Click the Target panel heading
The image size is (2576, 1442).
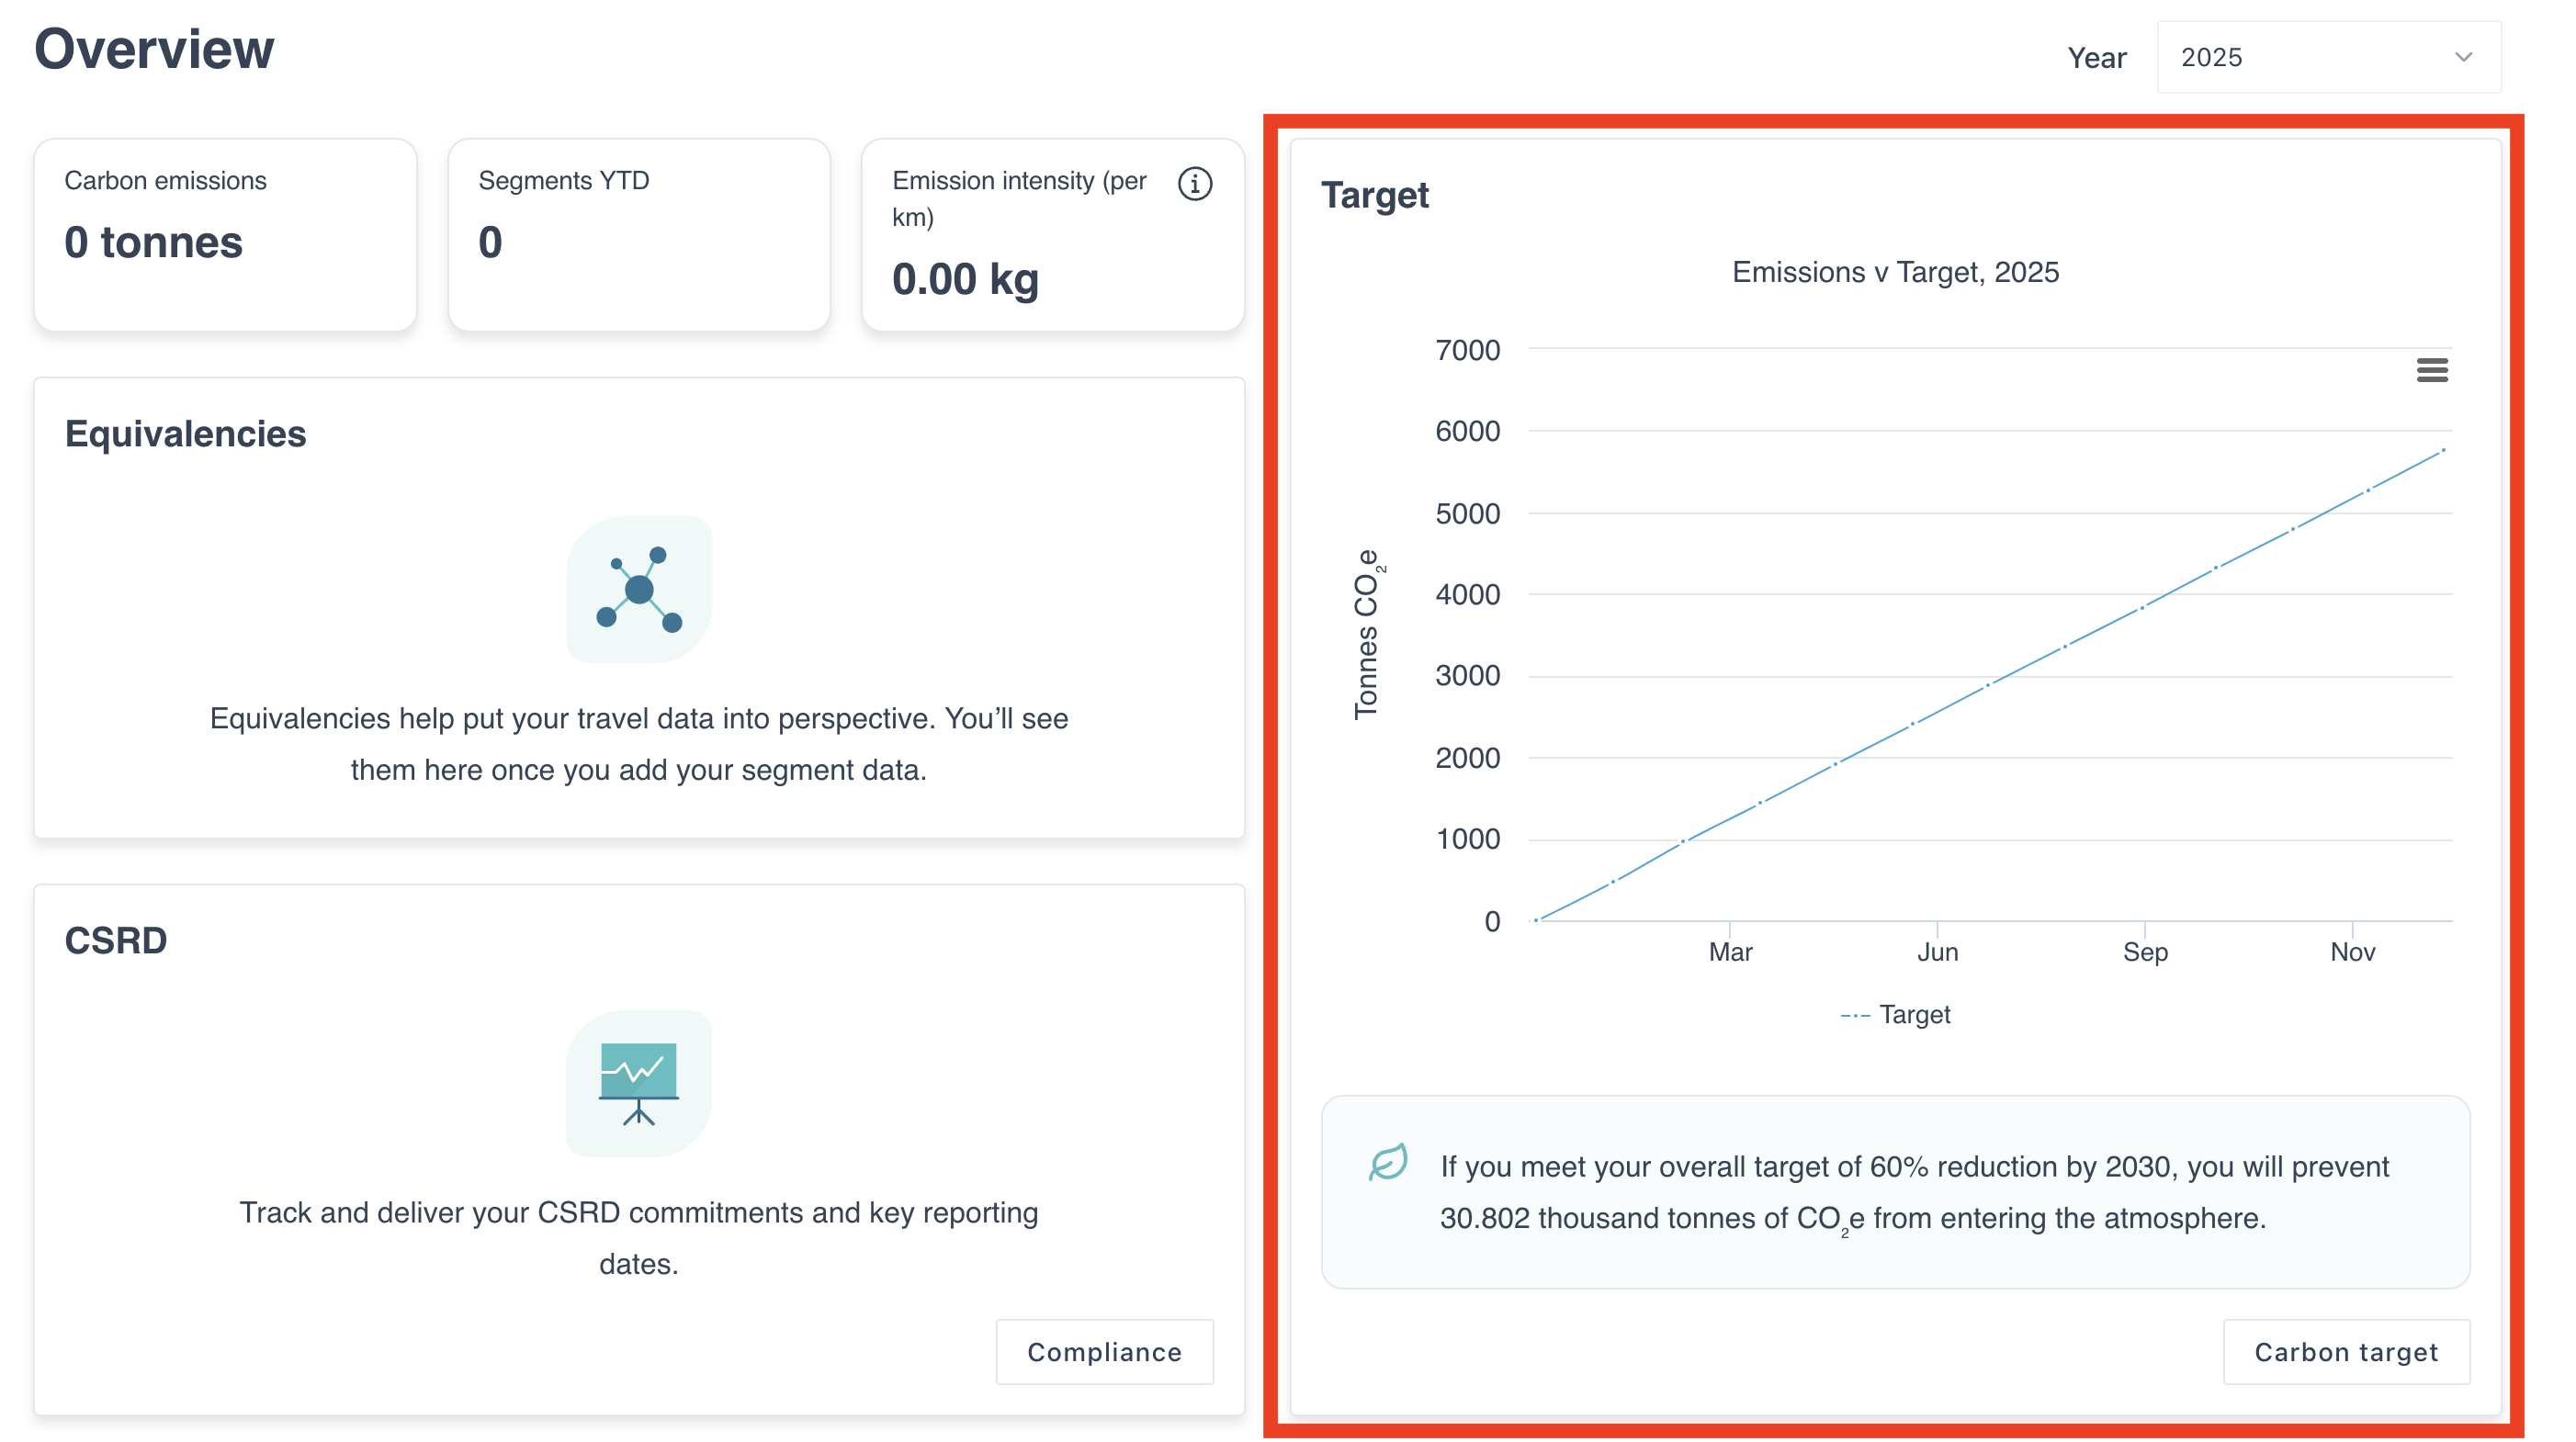[x=1374, y=195]
